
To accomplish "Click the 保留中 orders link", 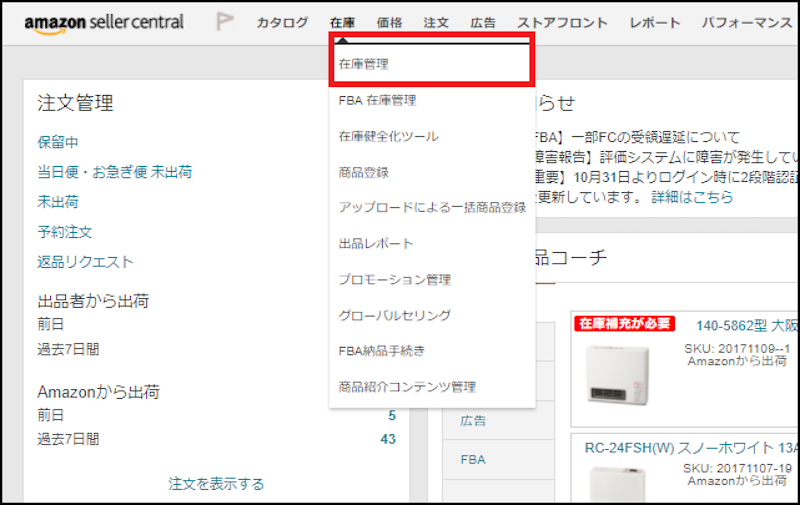I will 58,142.
